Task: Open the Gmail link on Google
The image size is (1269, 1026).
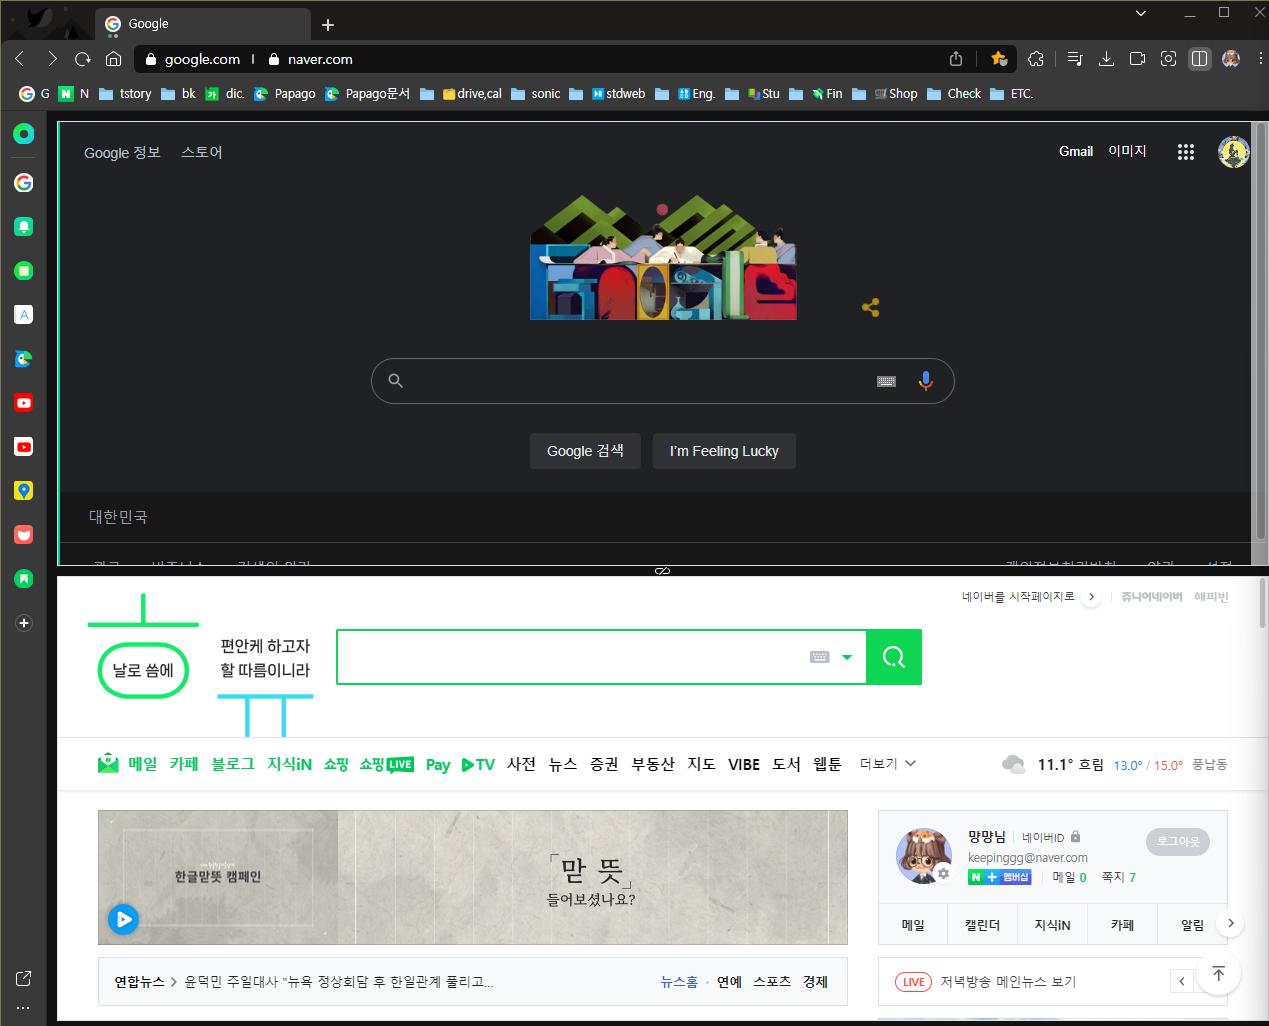Action: pyautogui.click(x=1076, y=152)
